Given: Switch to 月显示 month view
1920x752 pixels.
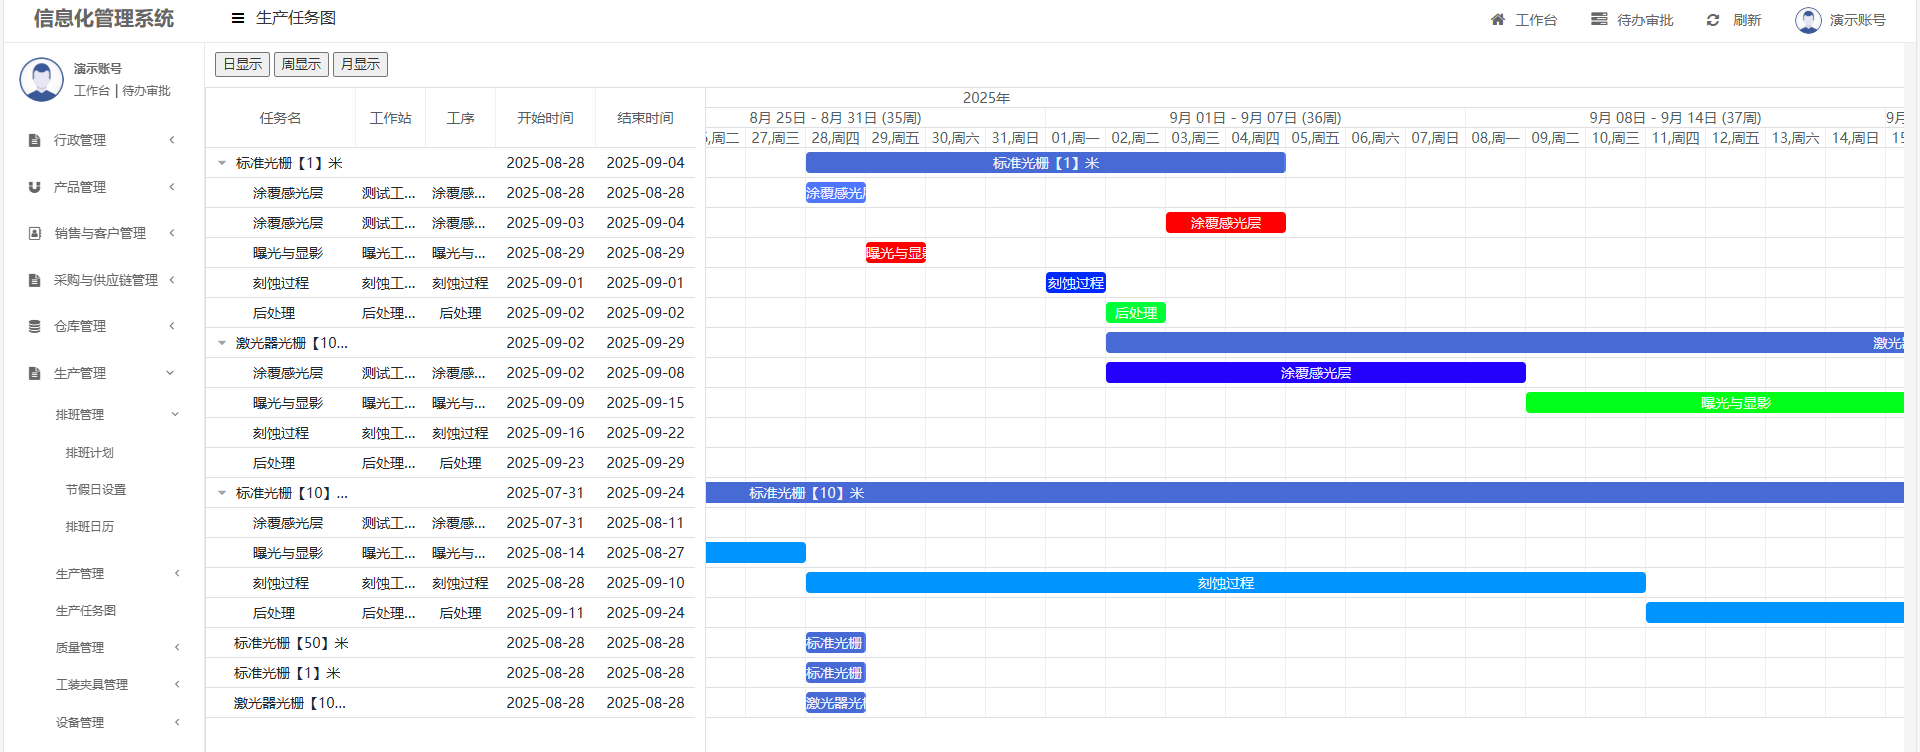Looking at the screenshot, I should (360, 64).
